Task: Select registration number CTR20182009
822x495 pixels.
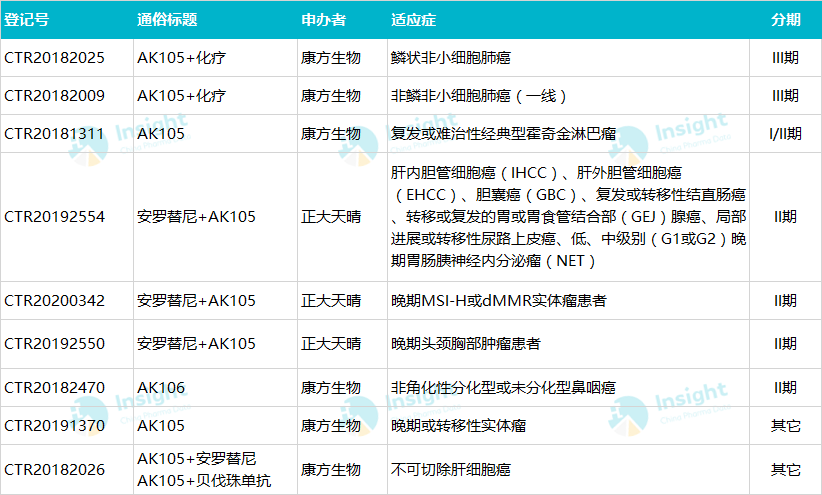Action: click(55, 96)
